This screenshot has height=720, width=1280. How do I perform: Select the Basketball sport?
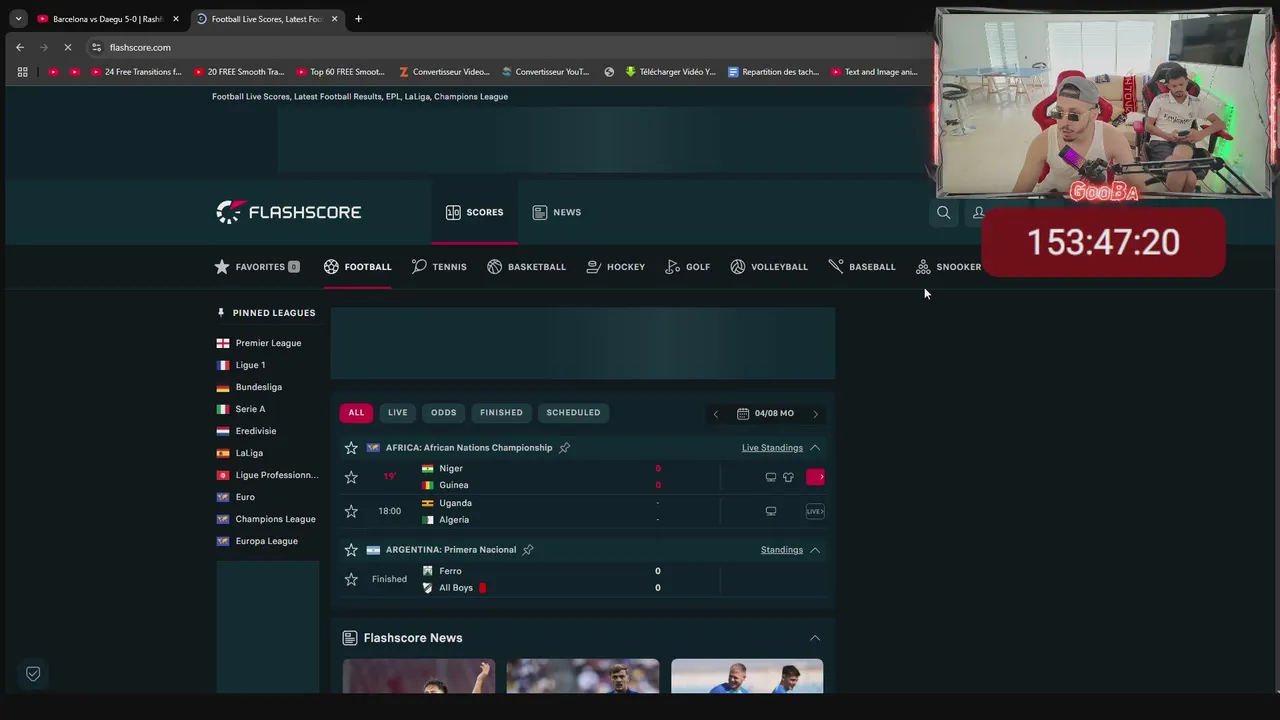pos(526,267)
